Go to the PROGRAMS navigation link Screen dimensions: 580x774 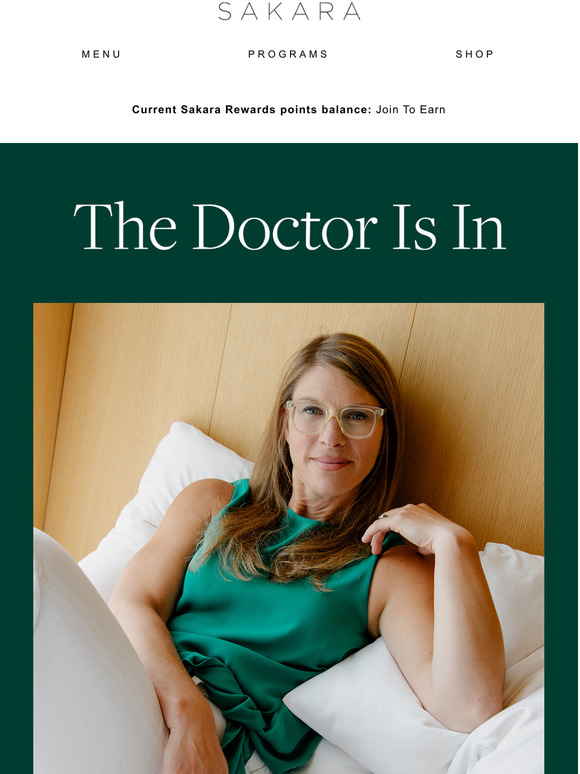point(288,54)
